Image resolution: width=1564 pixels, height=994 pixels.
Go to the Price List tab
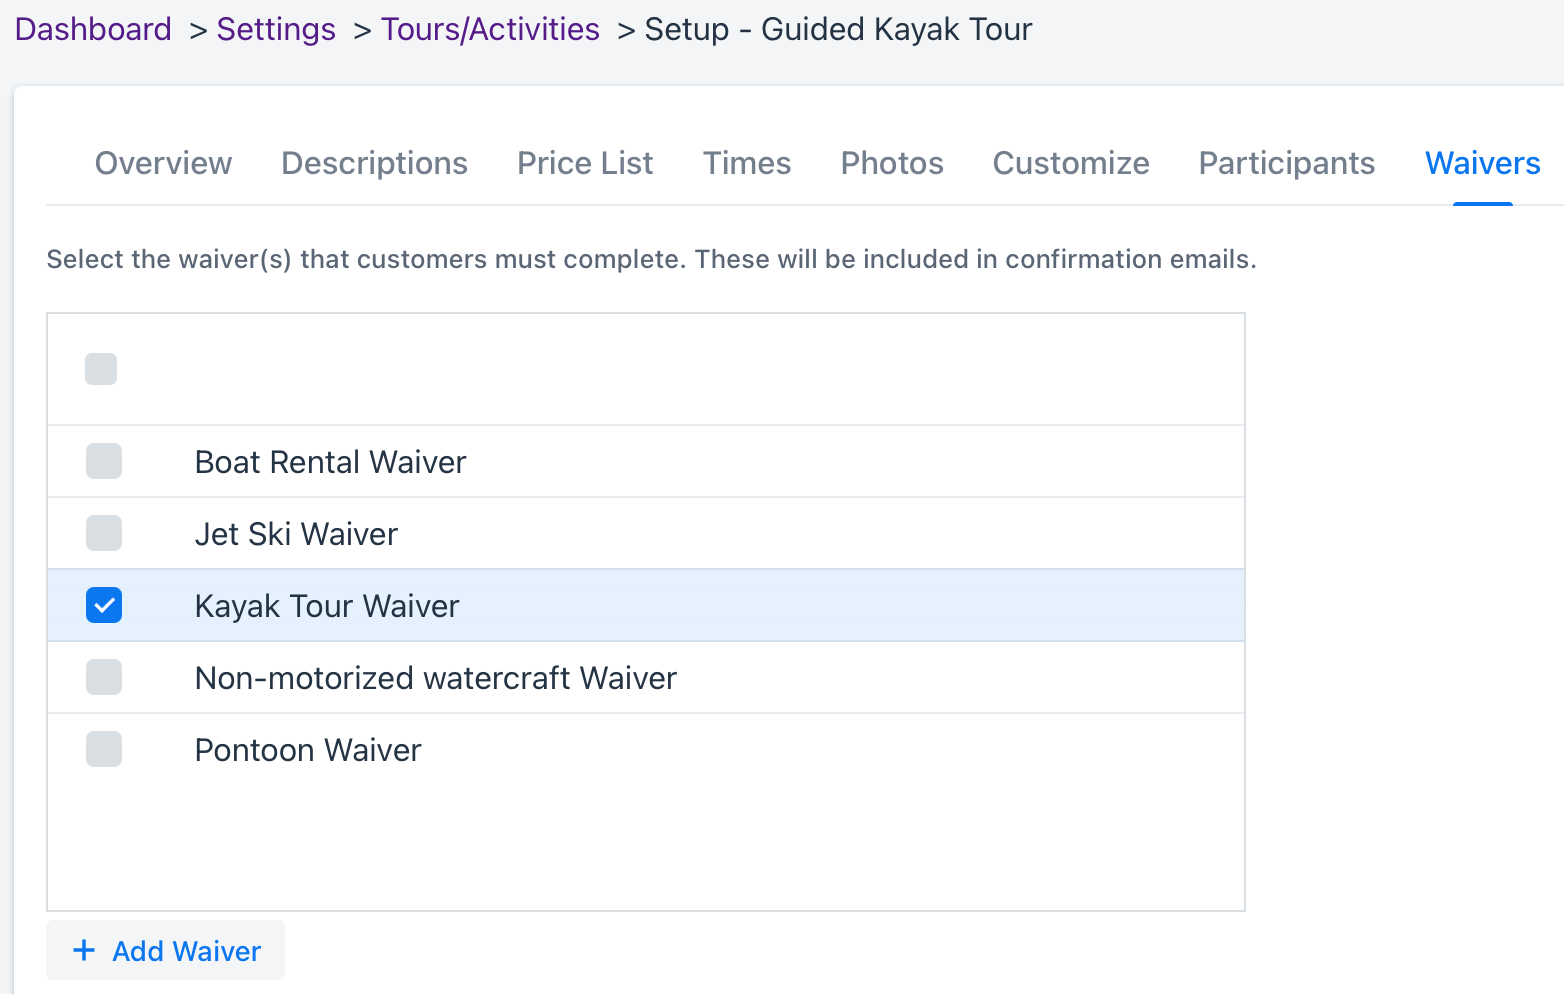(x=585, y=163)
